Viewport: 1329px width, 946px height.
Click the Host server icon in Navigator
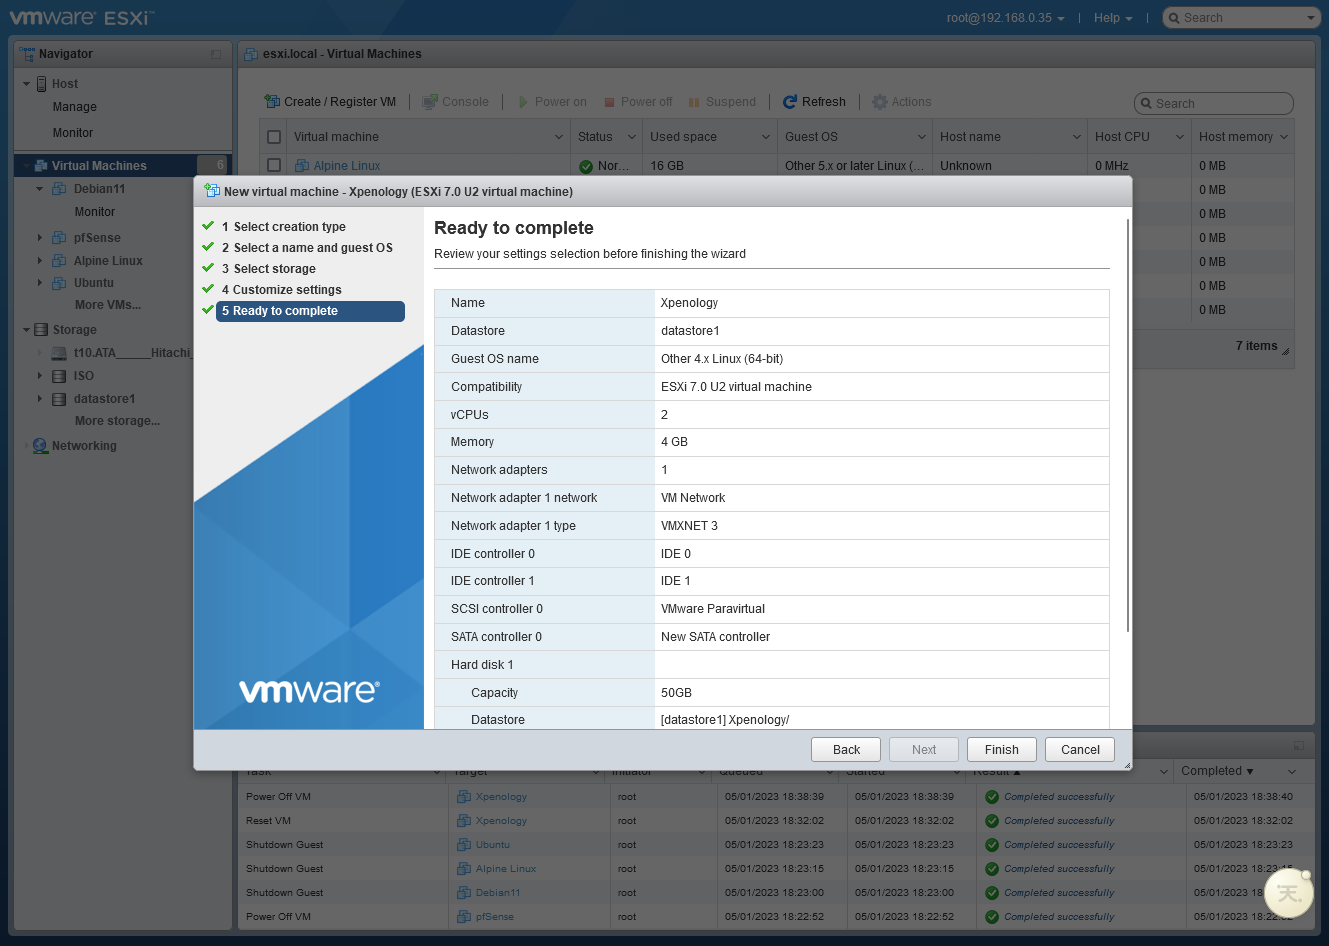point(42,84)
